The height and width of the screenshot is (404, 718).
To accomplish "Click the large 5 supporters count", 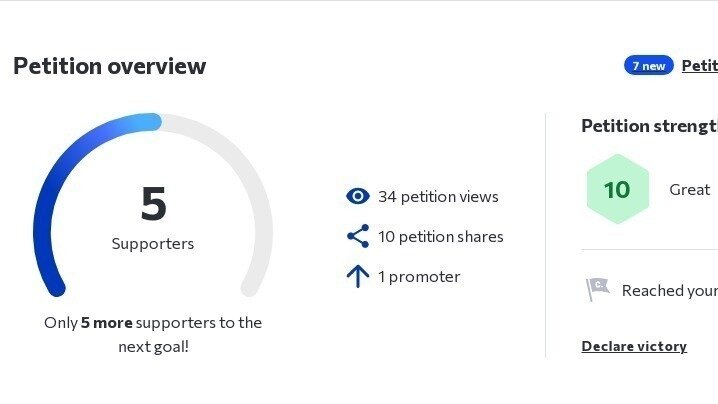I will (153, 204).
